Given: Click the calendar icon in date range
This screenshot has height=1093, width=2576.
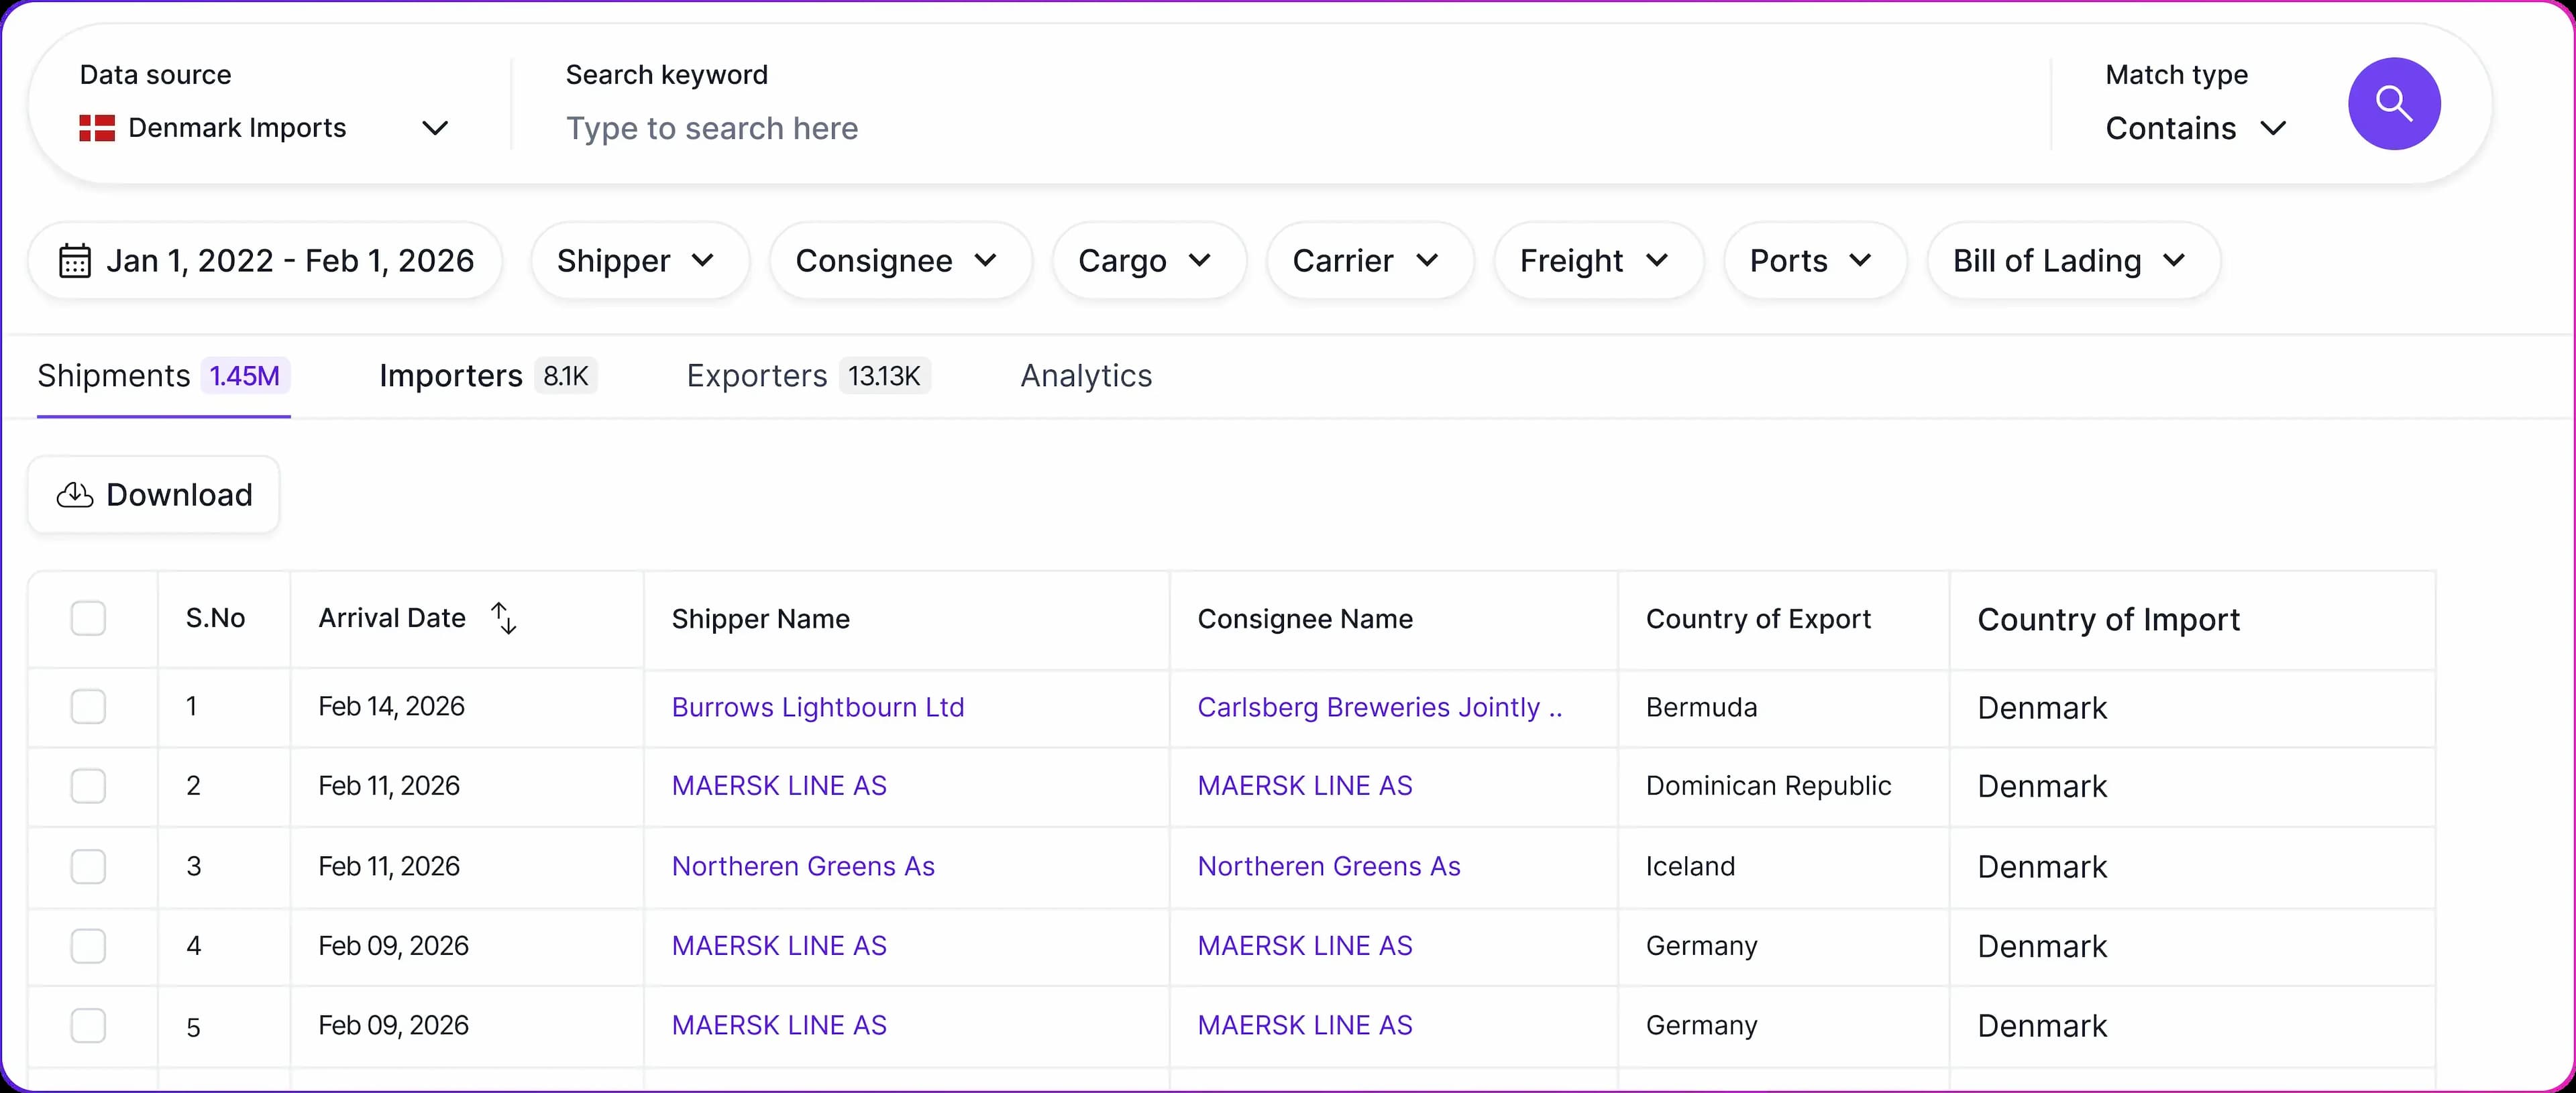Looking at the screenshot, I should click(x=75, y=261).
